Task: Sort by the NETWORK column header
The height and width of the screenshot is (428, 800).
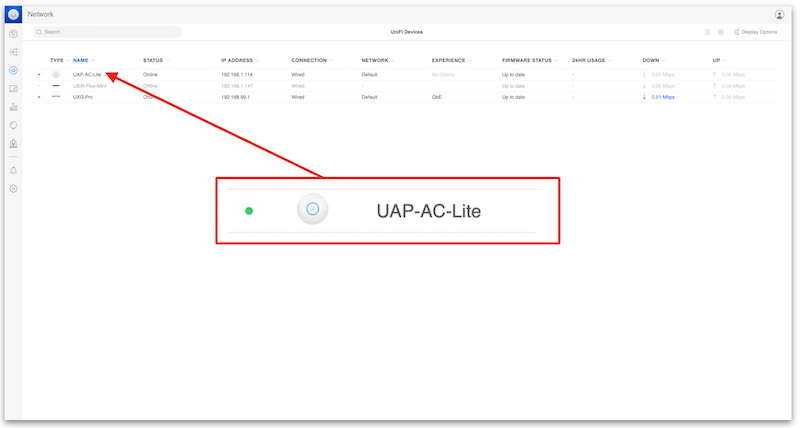Action: click(378, 60)
